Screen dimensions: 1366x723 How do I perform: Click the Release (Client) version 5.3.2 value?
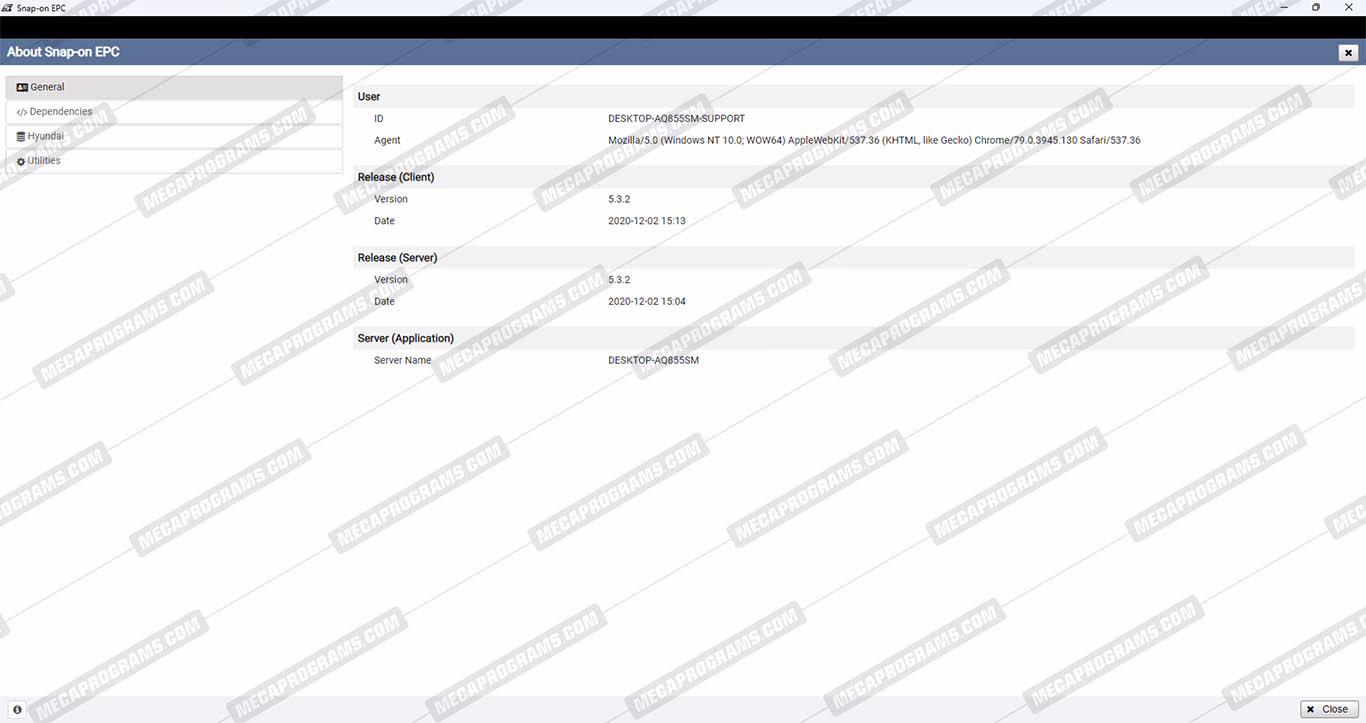pos(619,200)
